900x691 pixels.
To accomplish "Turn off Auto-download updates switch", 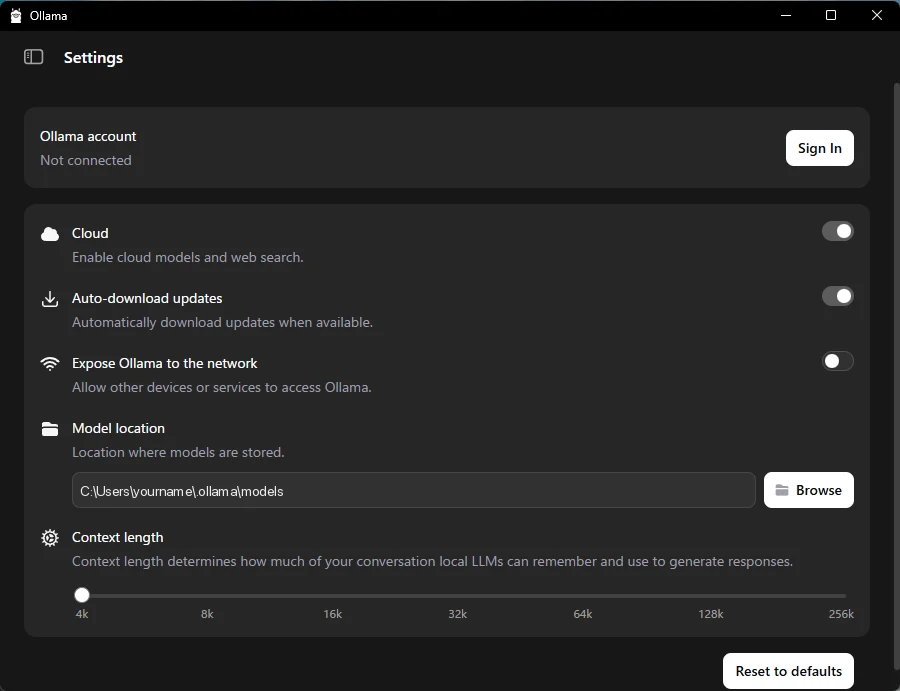I will click(x=837, y=296).
